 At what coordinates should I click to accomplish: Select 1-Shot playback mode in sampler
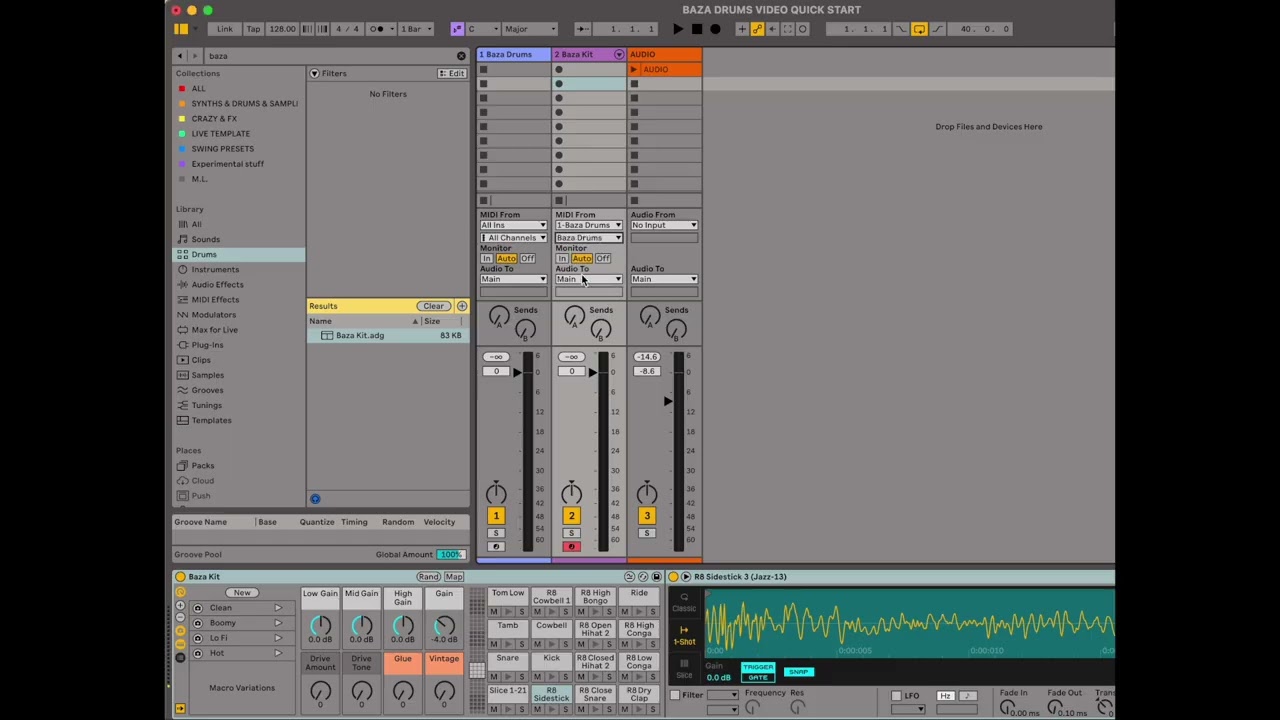pos(684,636)
